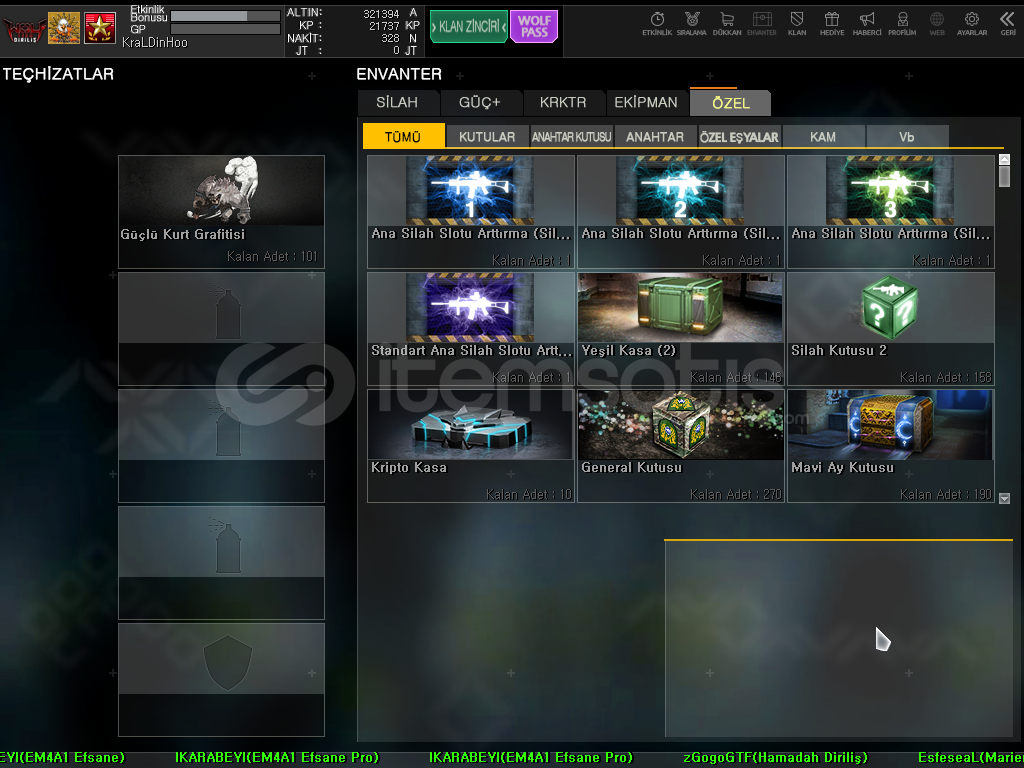The width and height of the screenshot is (1024, 768).
Task: Click the inventory scrollbar thumb
Action: [1004, 176]
